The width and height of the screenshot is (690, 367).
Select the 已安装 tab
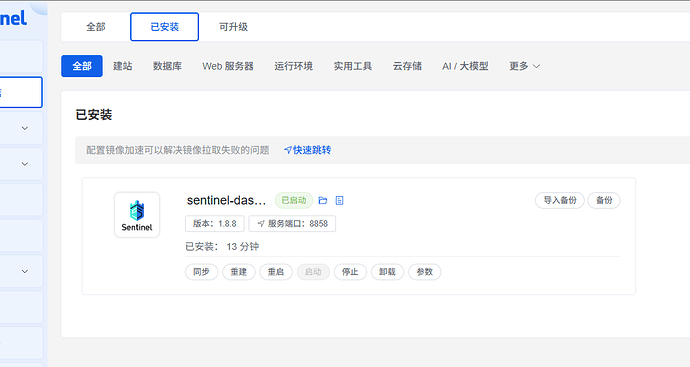[165, 27]
